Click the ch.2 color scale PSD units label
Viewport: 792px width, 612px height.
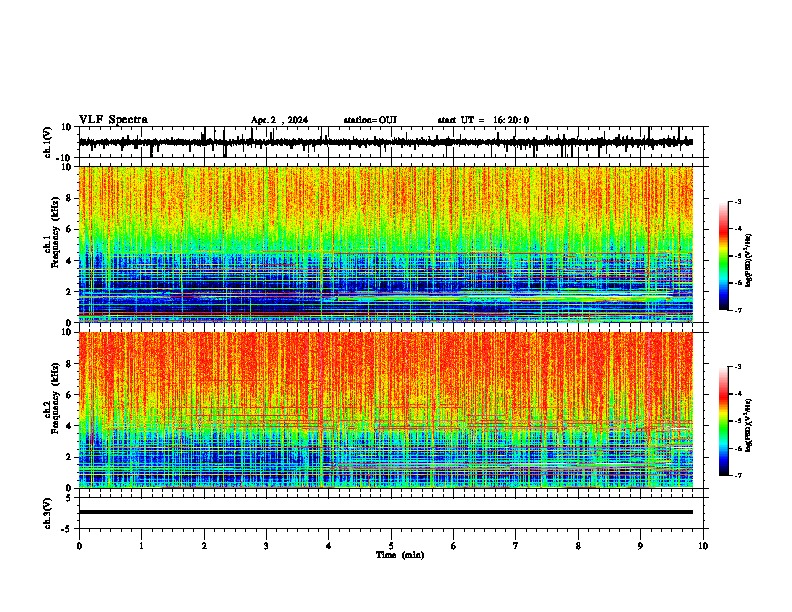tap(748, 425)
